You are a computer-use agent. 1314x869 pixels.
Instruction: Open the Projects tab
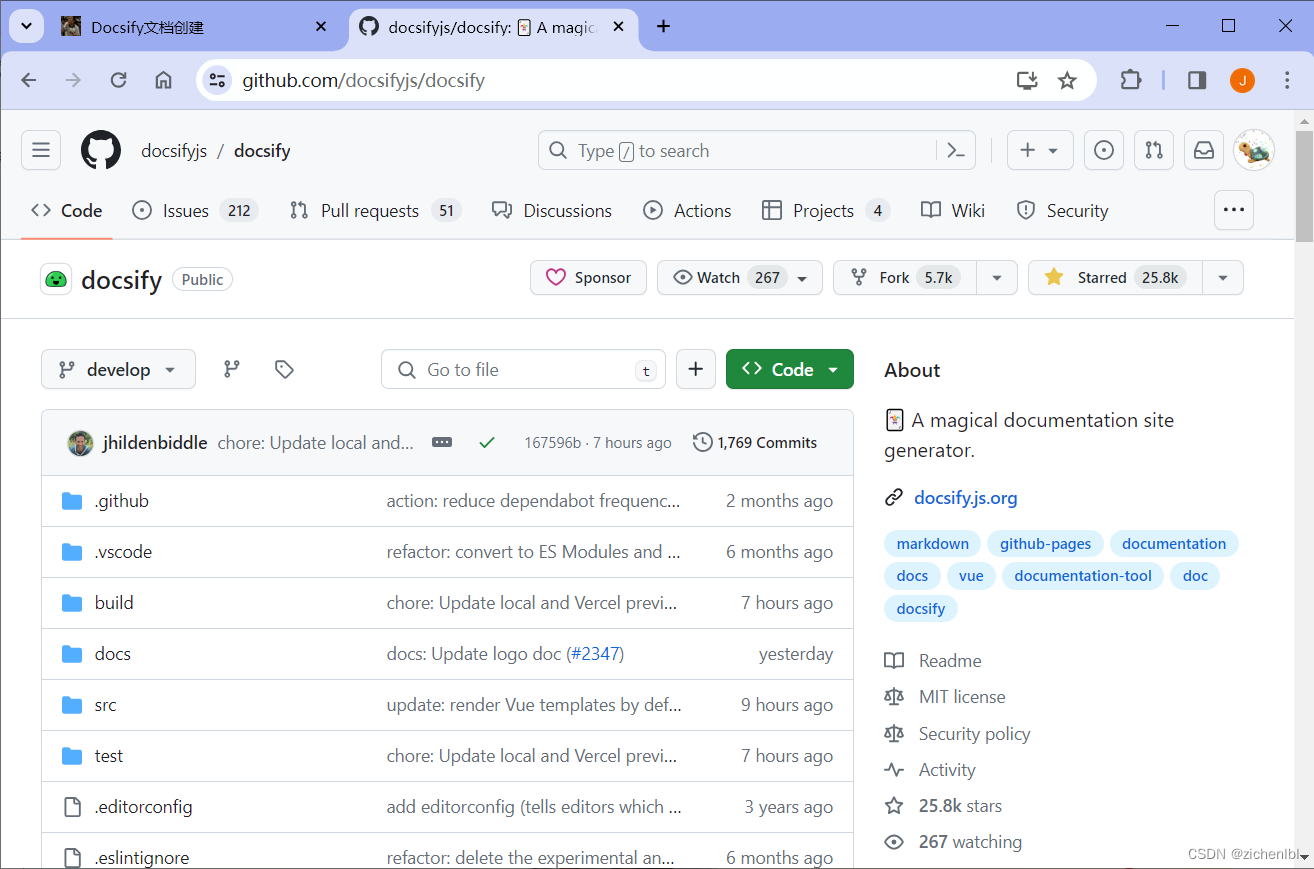825,210
